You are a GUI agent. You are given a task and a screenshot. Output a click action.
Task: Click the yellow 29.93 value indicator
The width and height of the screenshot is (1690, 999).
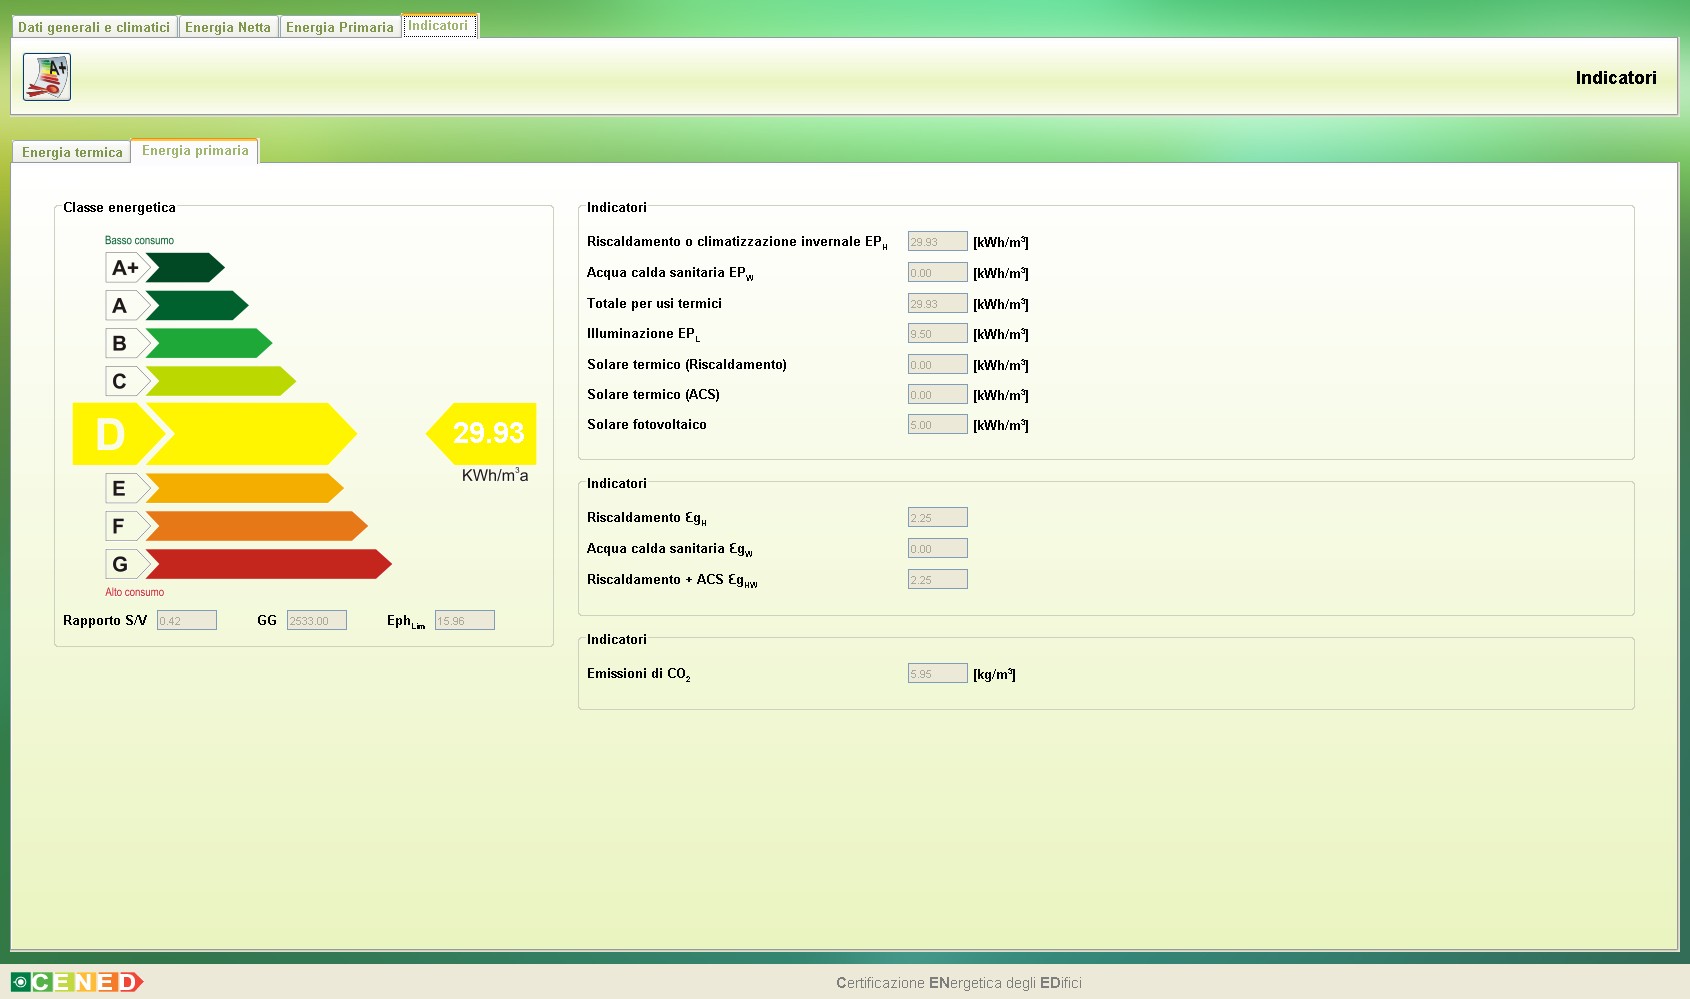(x=484, y=433)
